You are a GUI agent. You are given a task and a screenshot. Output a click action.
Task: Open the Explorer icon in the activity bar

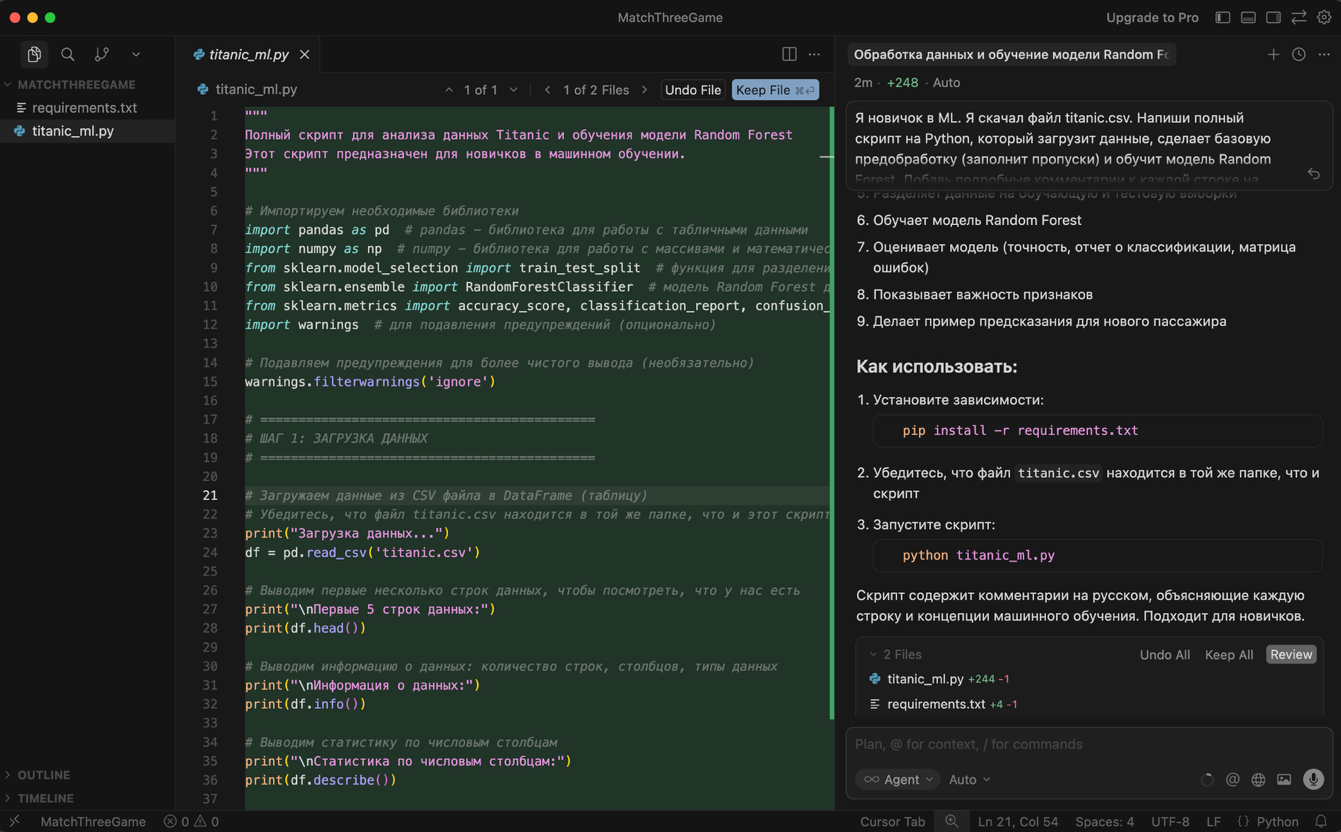[34, 54]
